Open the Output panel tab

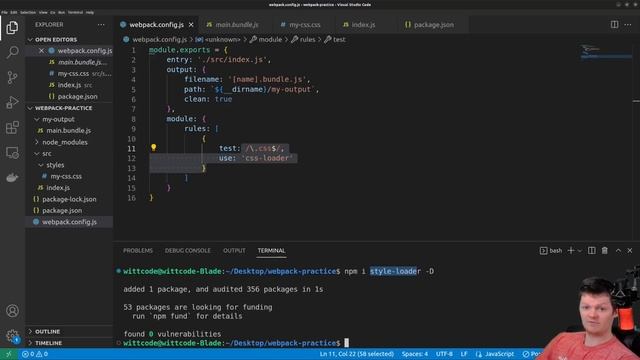click(234, 250)
